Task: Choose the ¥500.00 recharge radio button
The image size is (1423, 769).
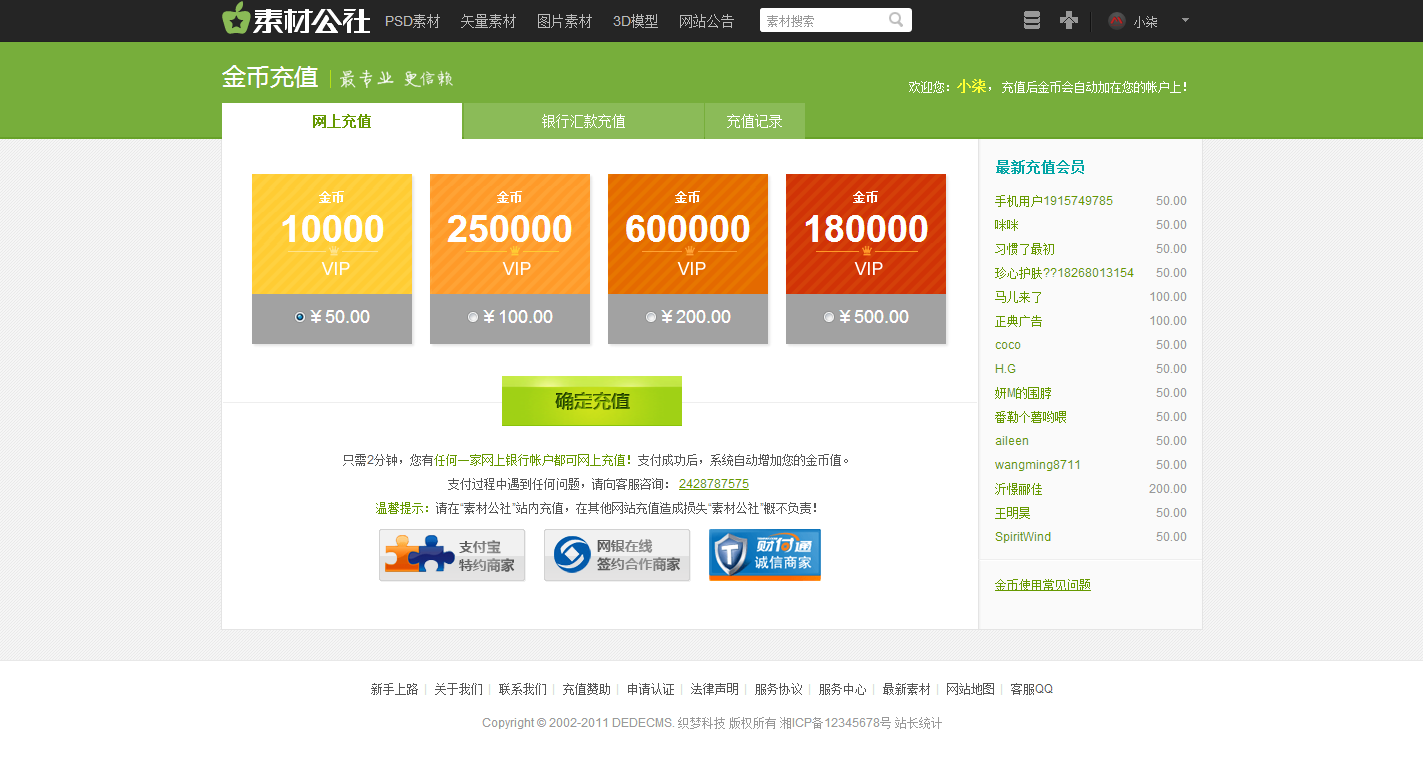Action: [x=829, y=317]
